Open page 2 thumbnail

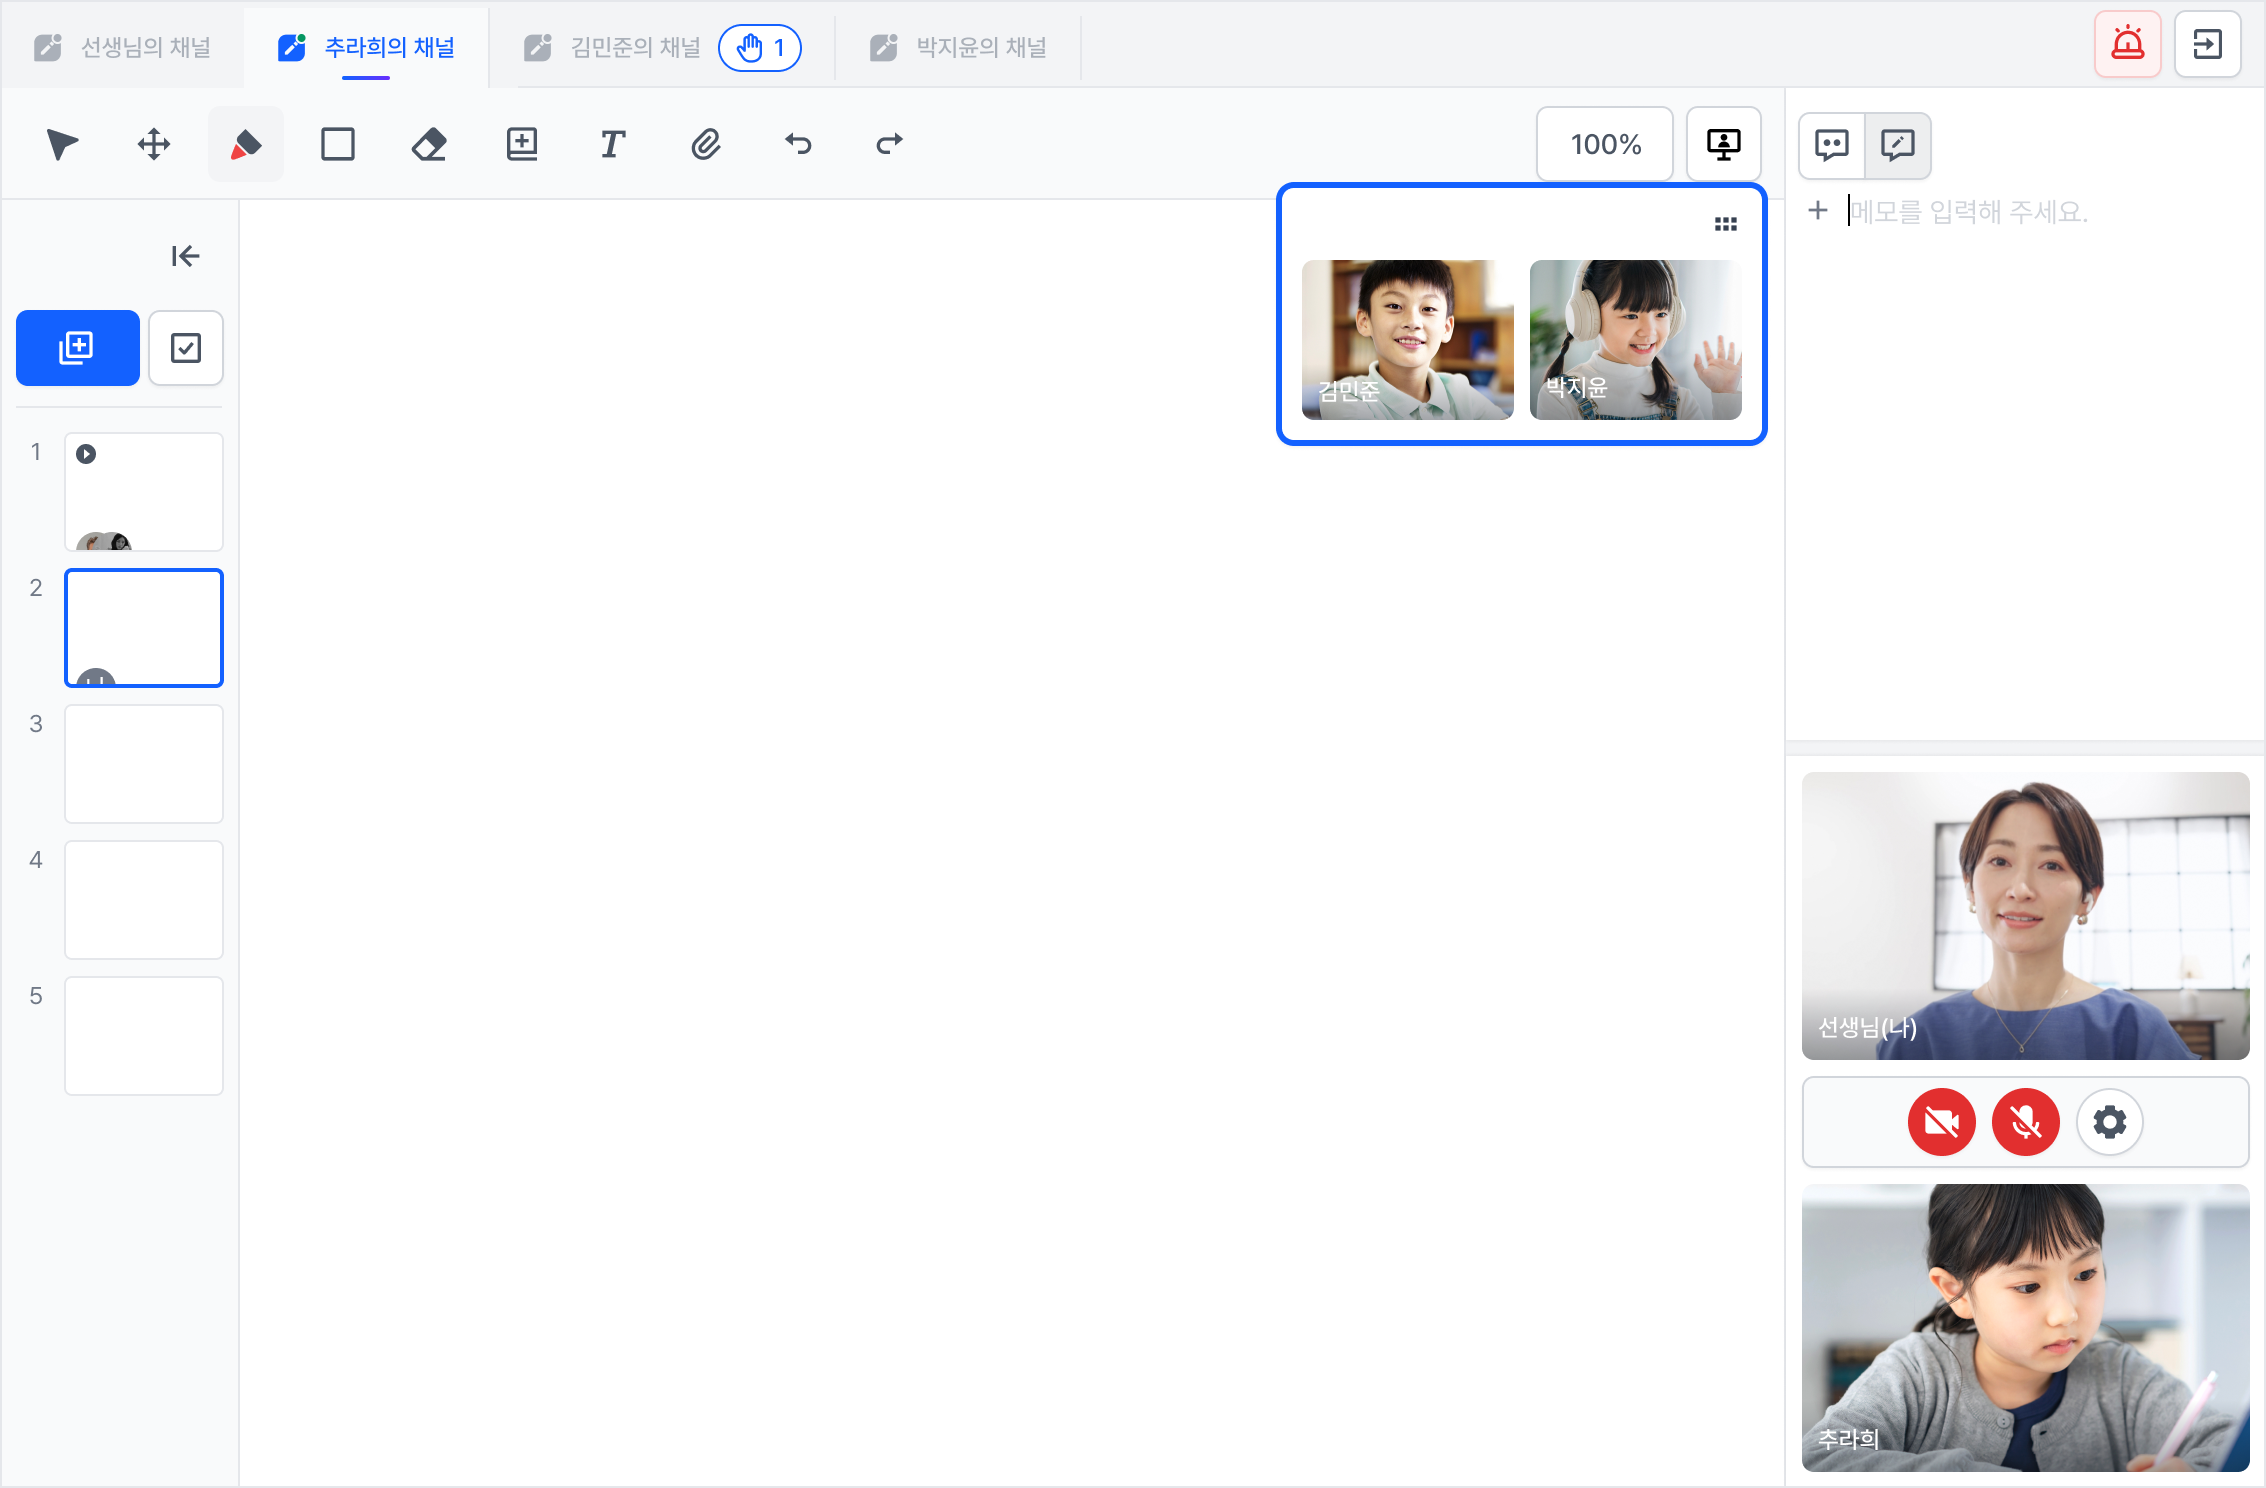click(x=144, y=628)
